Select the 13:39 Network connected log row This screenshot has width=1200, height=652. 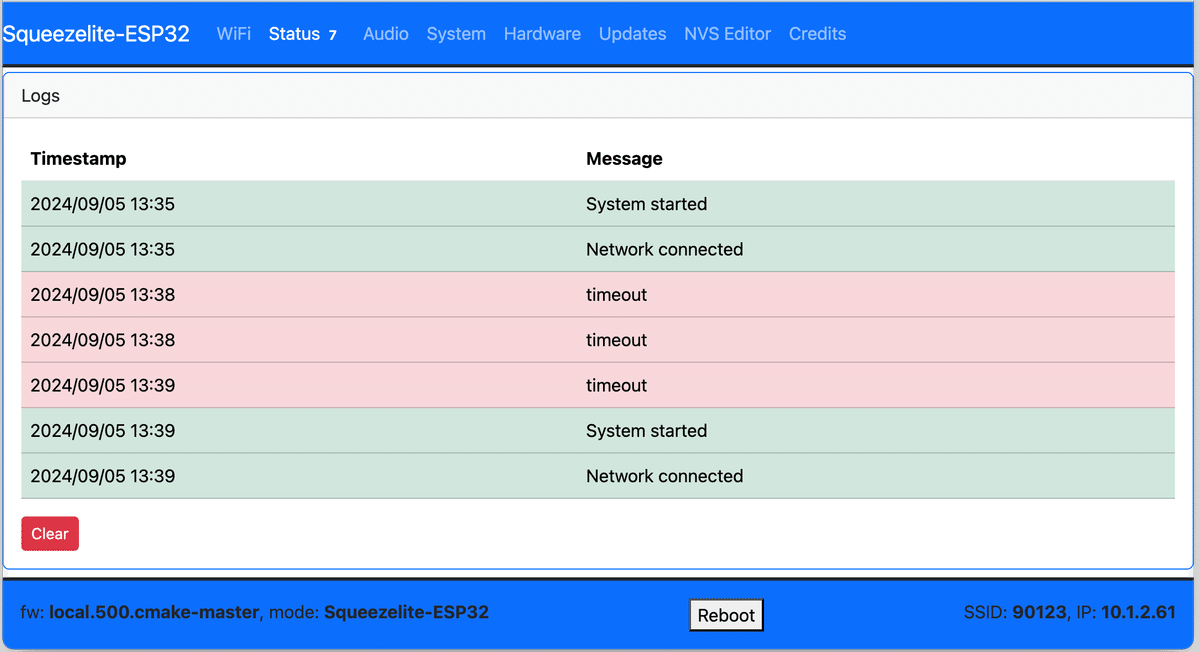tap(597, 476)
